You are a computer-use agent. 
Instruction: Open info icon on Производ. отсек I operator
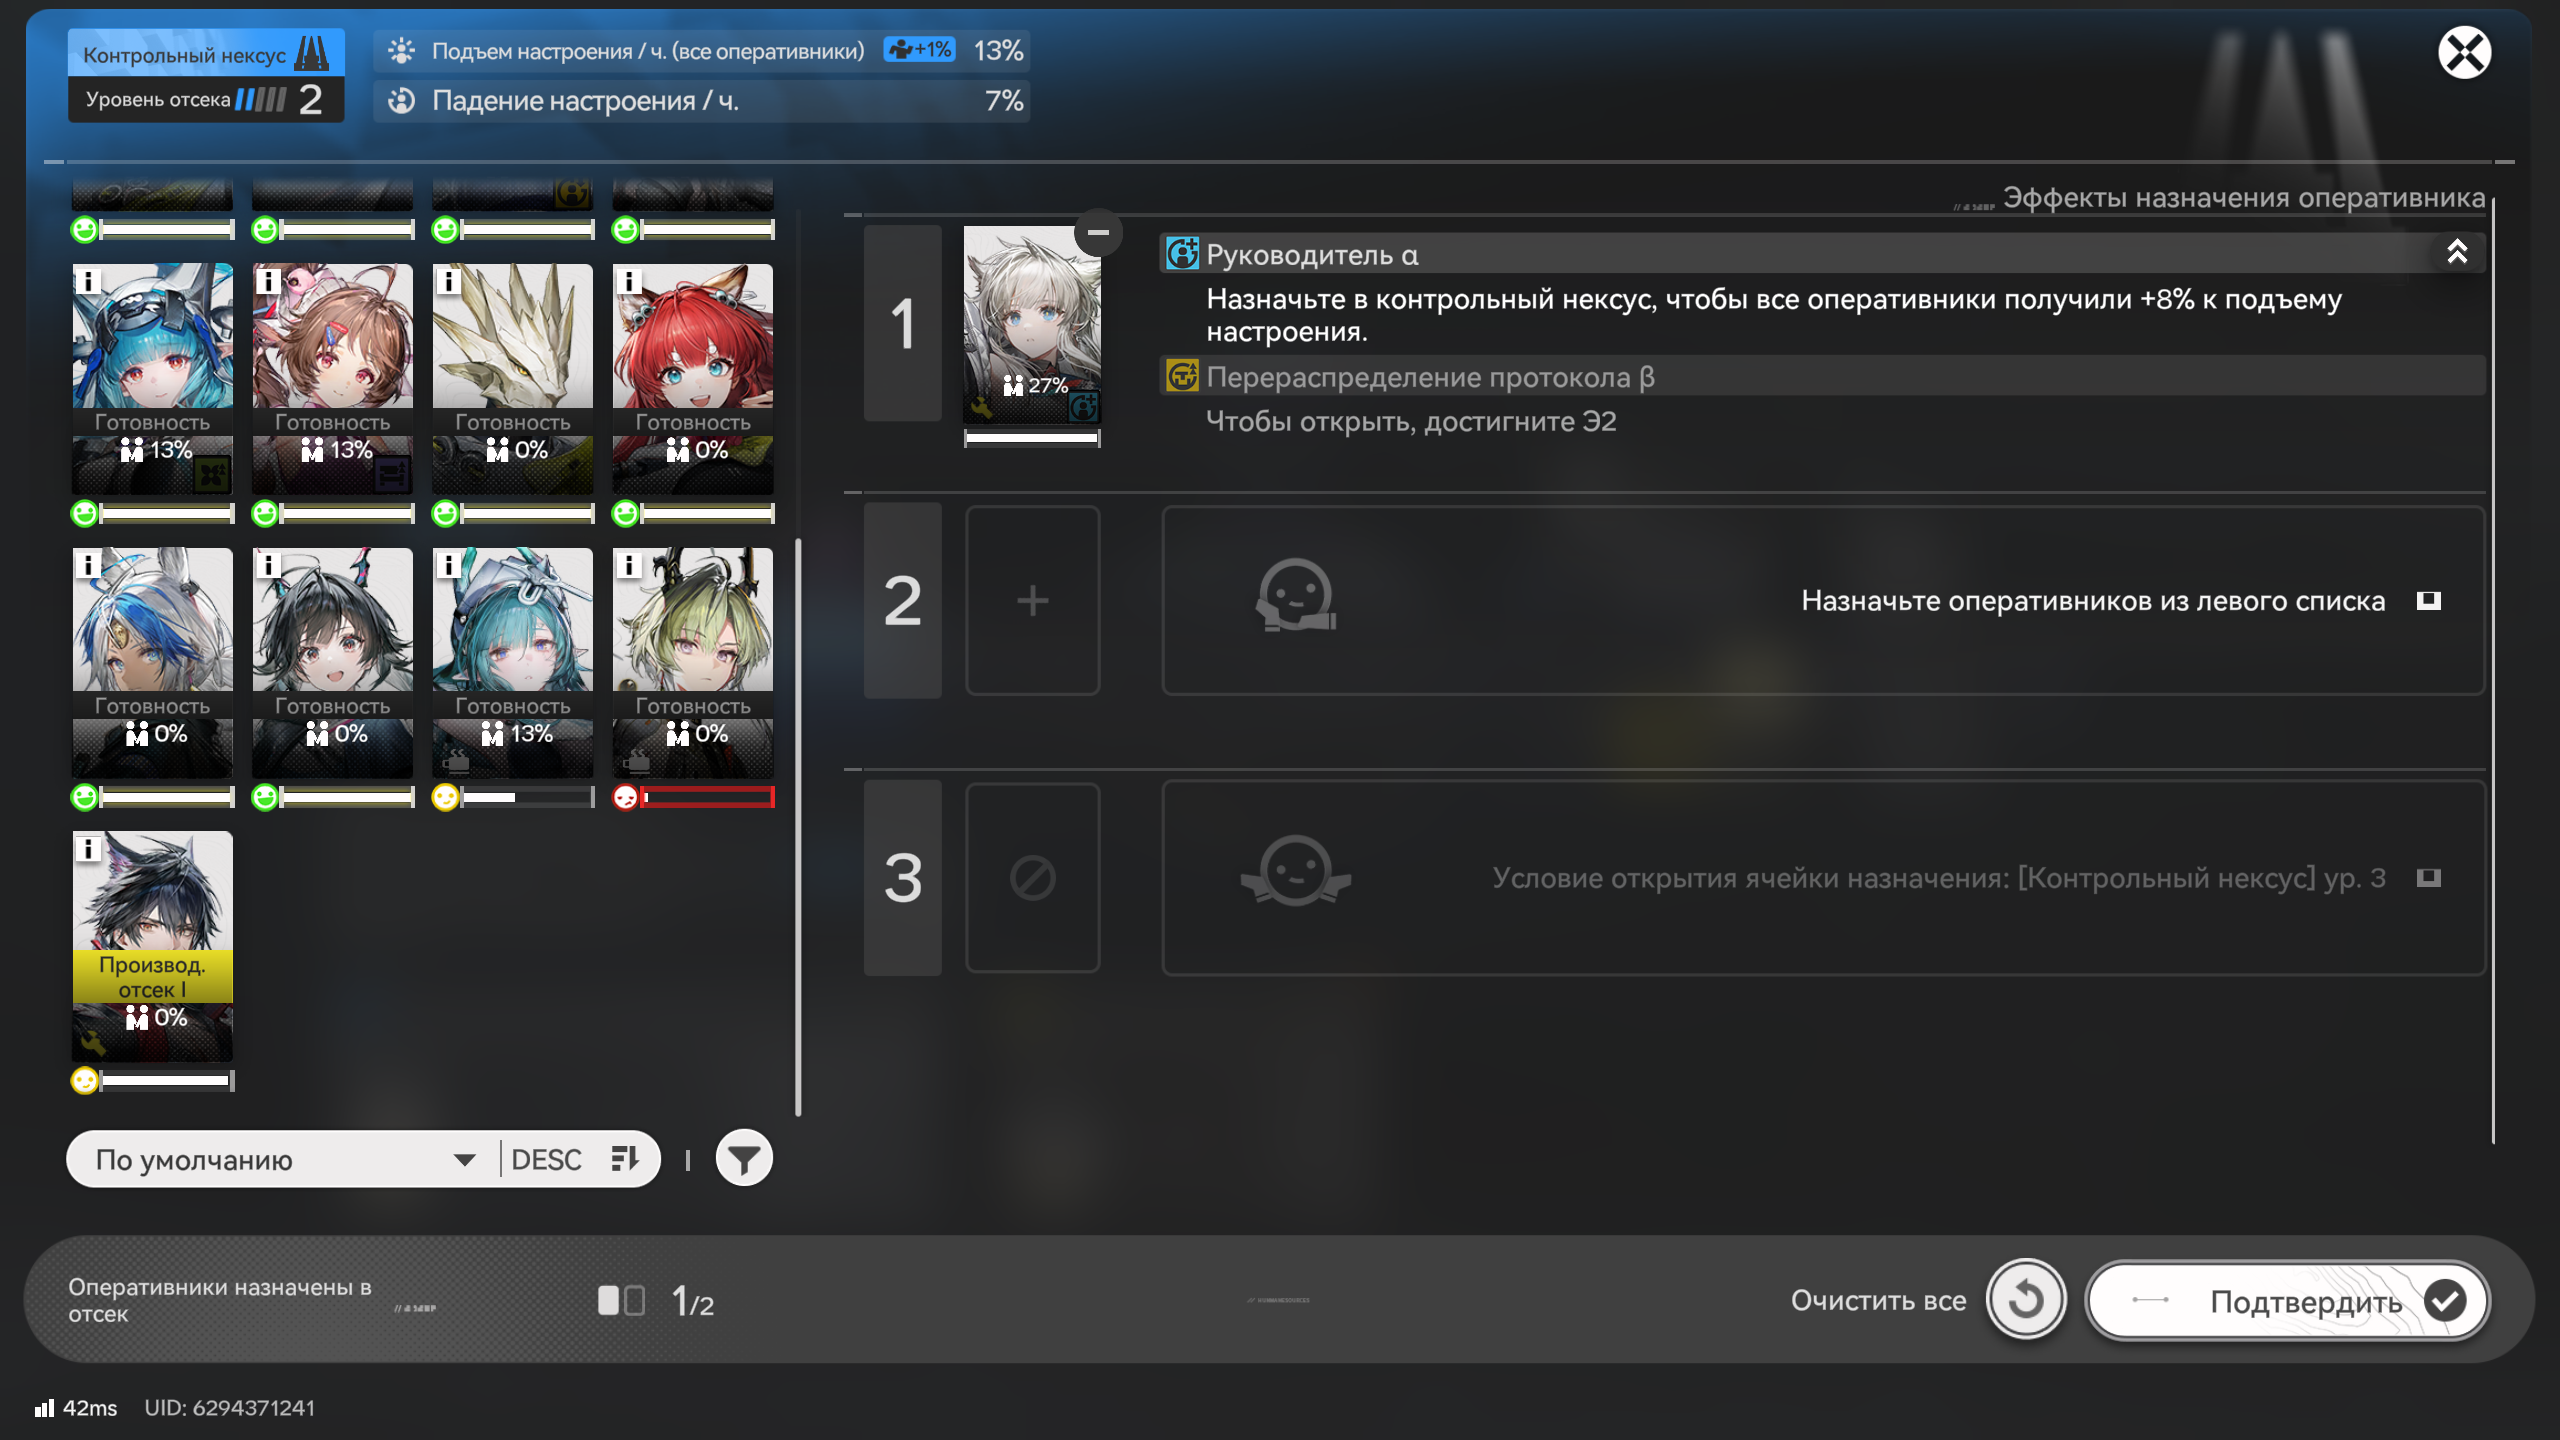tap(88, 849)
